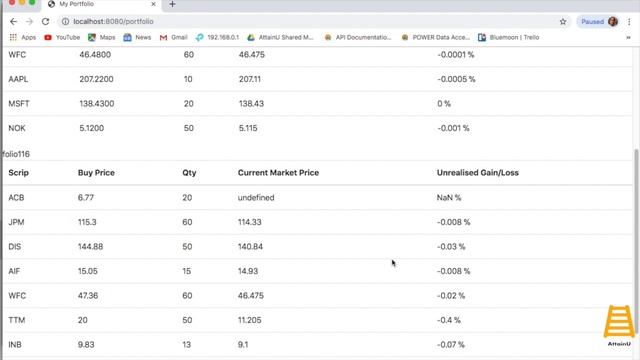Select the ACB scrip cell
Image resolution: width=640 pixels, height=360 pixels.
click(x=16, y=198)
